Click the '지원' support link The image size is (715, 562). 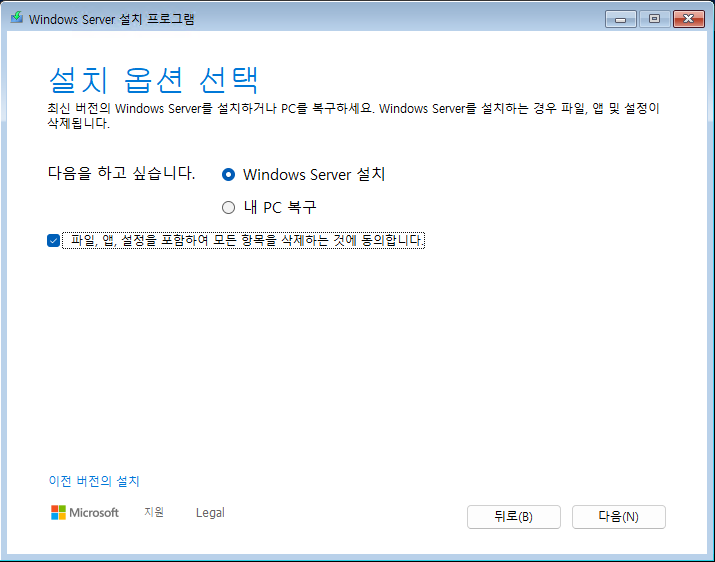(x=154, y=512)
